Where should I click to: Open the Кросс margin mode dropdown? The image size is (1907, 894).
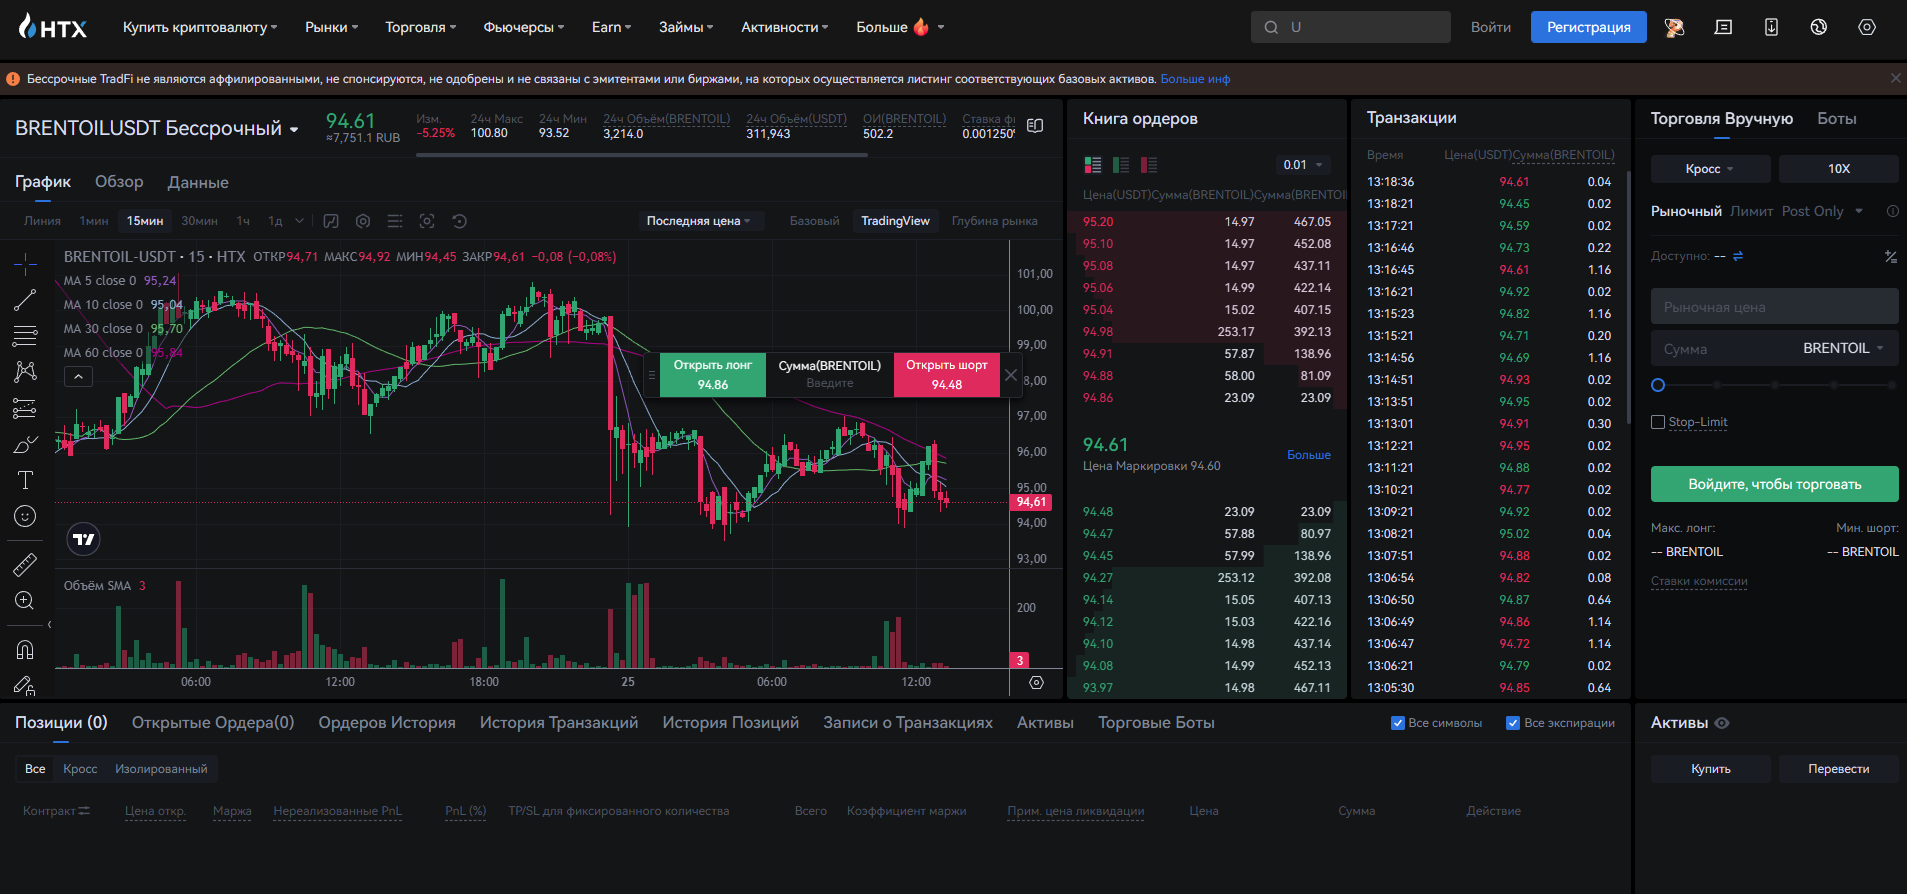click(1709, 169)
